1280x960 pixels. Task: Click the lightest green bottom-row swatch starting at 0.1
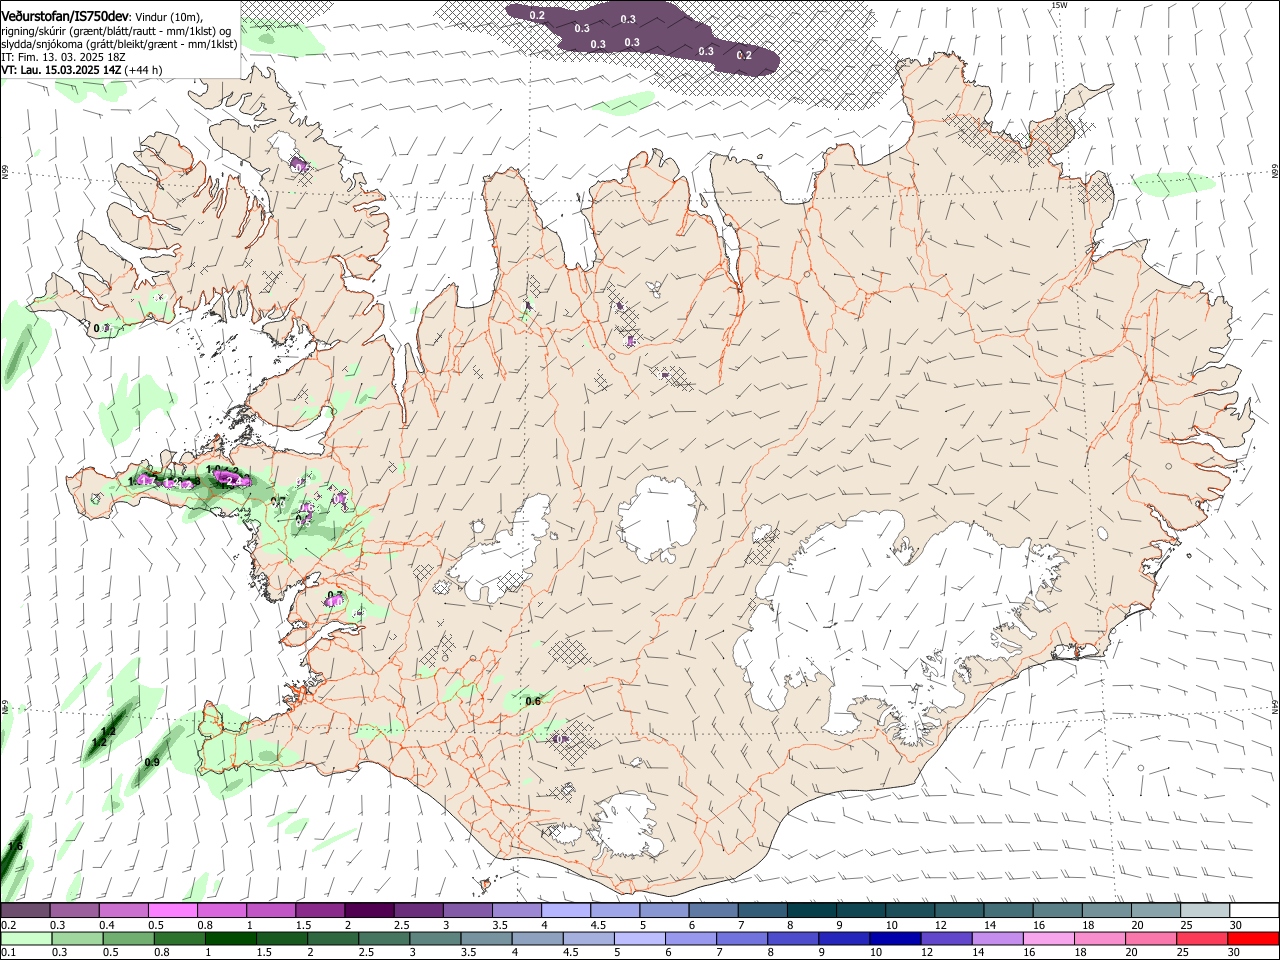pos(25,938)
